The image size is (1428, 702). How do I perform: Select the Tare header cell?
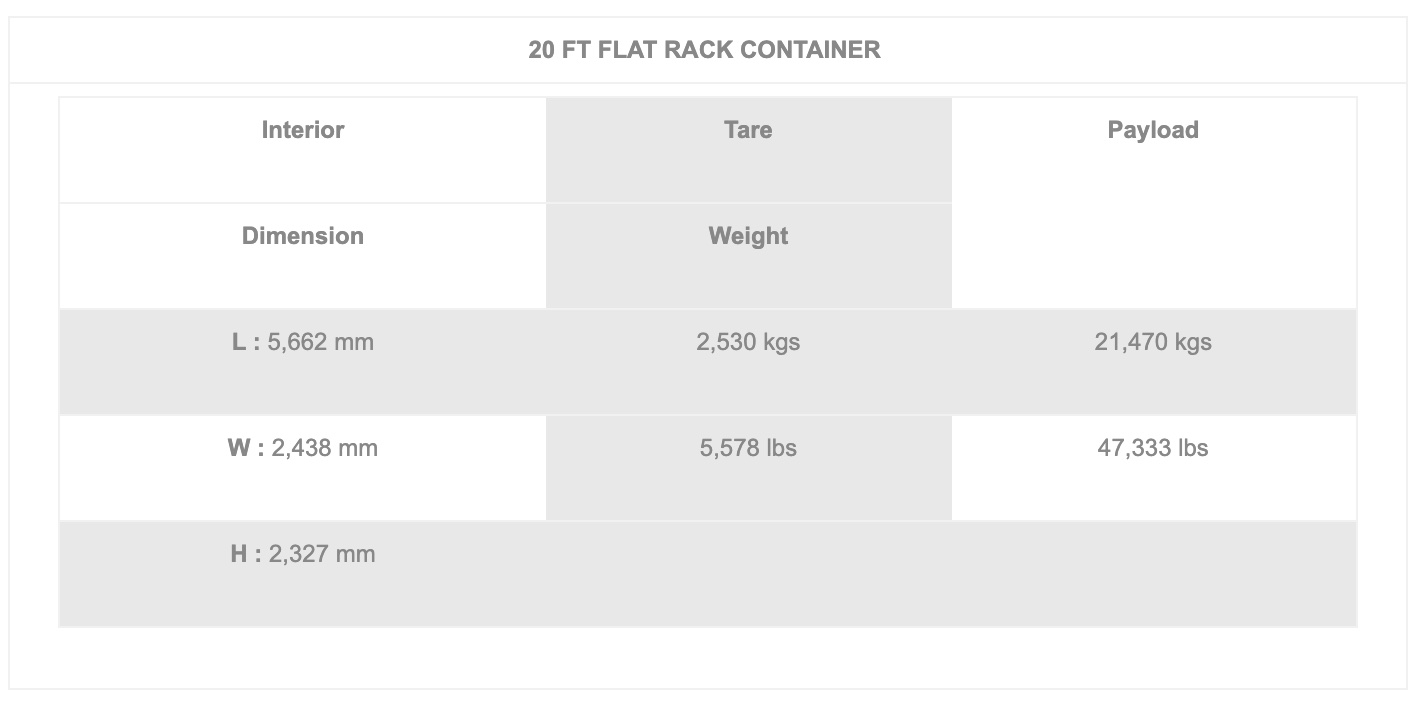tap(748, 150)
